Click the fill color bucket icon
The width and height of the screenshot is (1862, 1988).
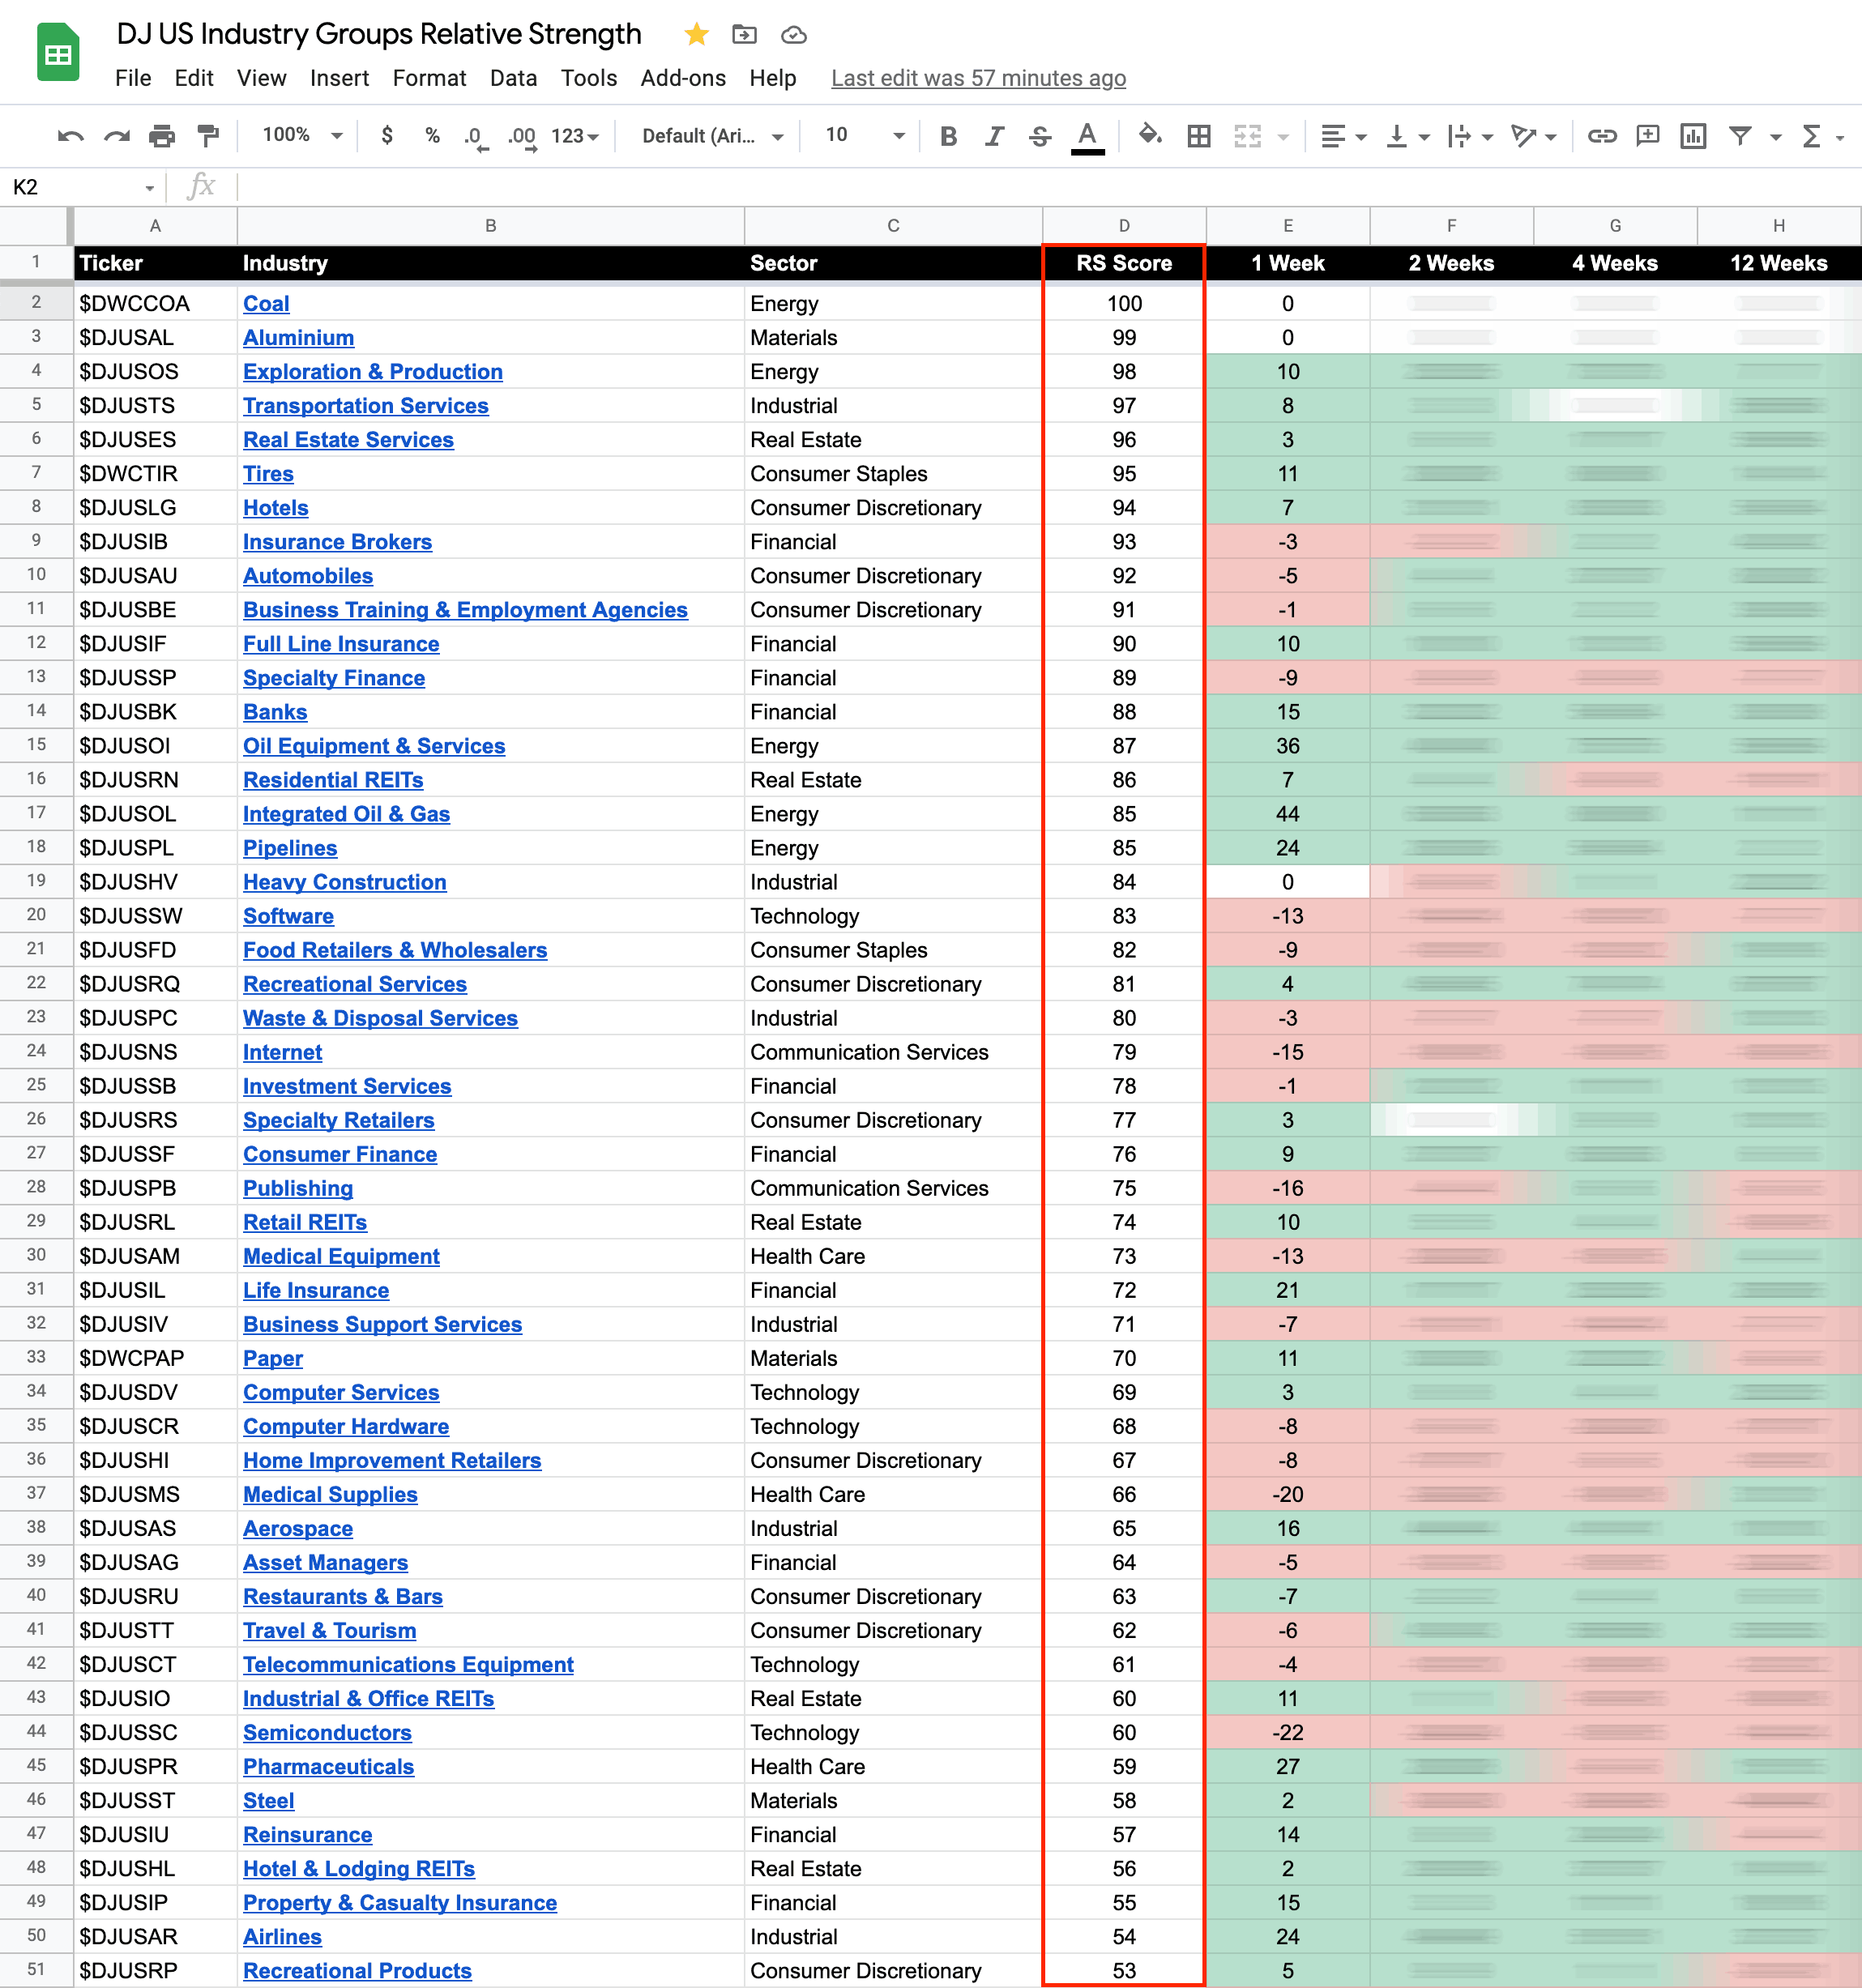[x=1150, y=136]
